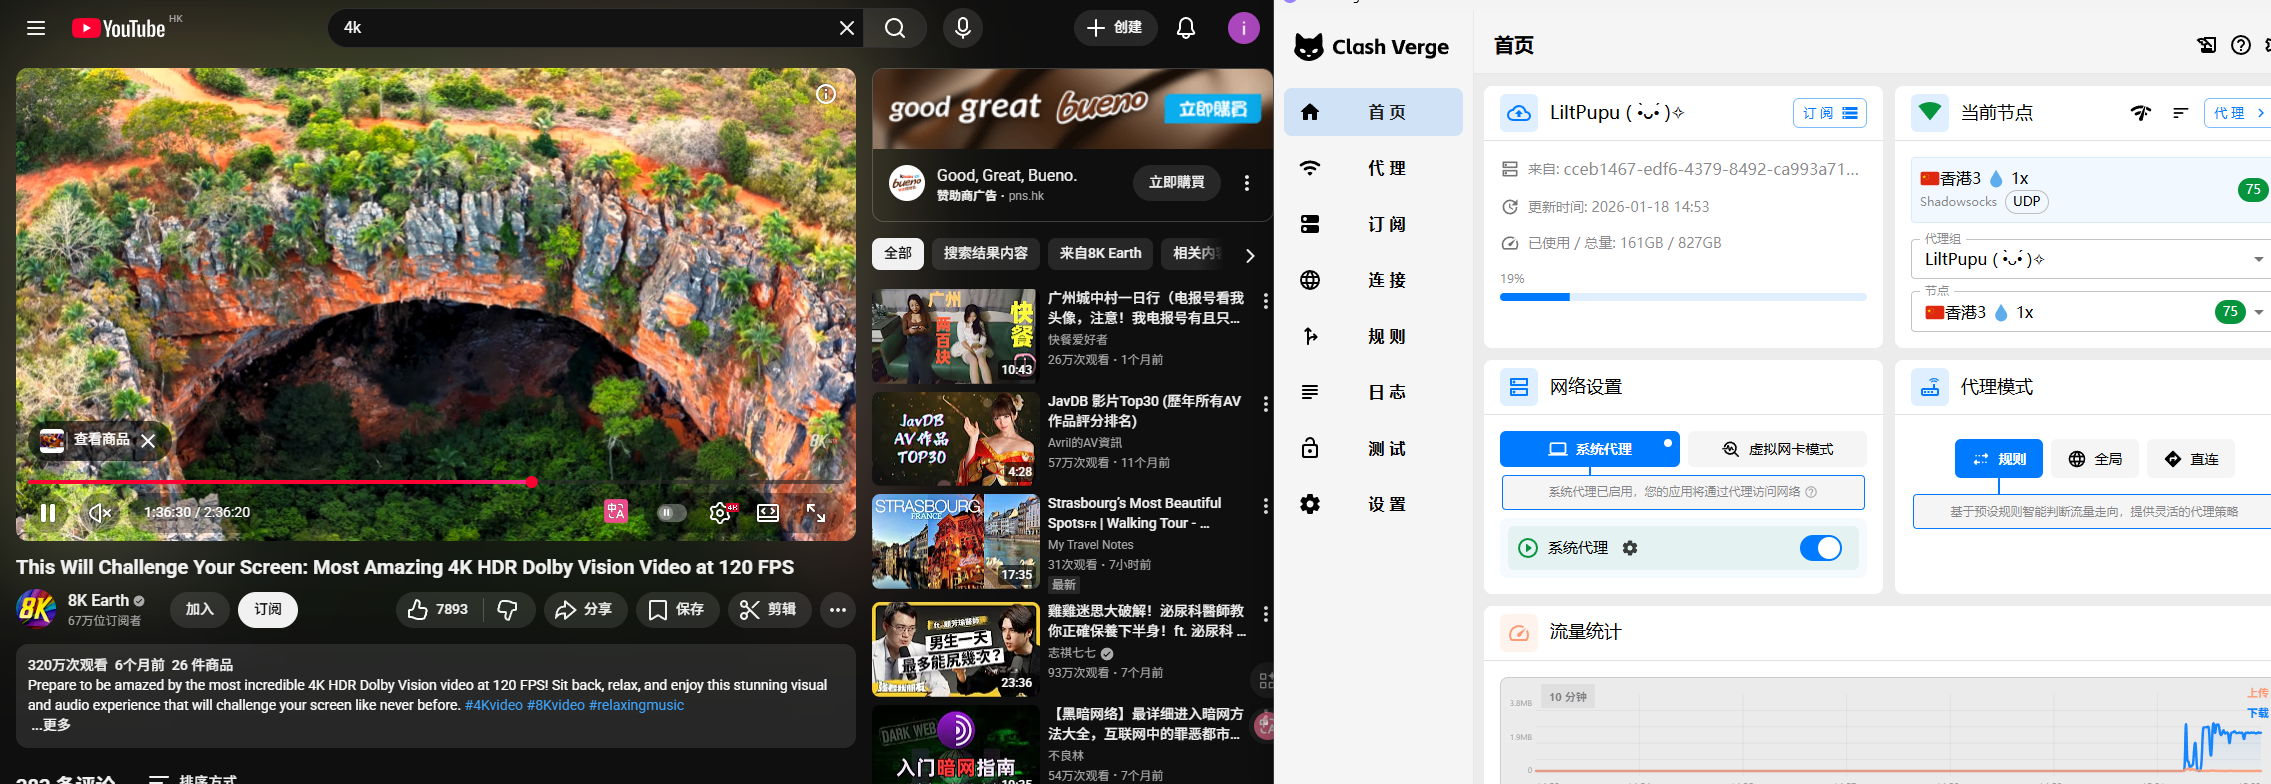
Task: Open the 节点 香港3 dropdown
Action: point(2258,313)
